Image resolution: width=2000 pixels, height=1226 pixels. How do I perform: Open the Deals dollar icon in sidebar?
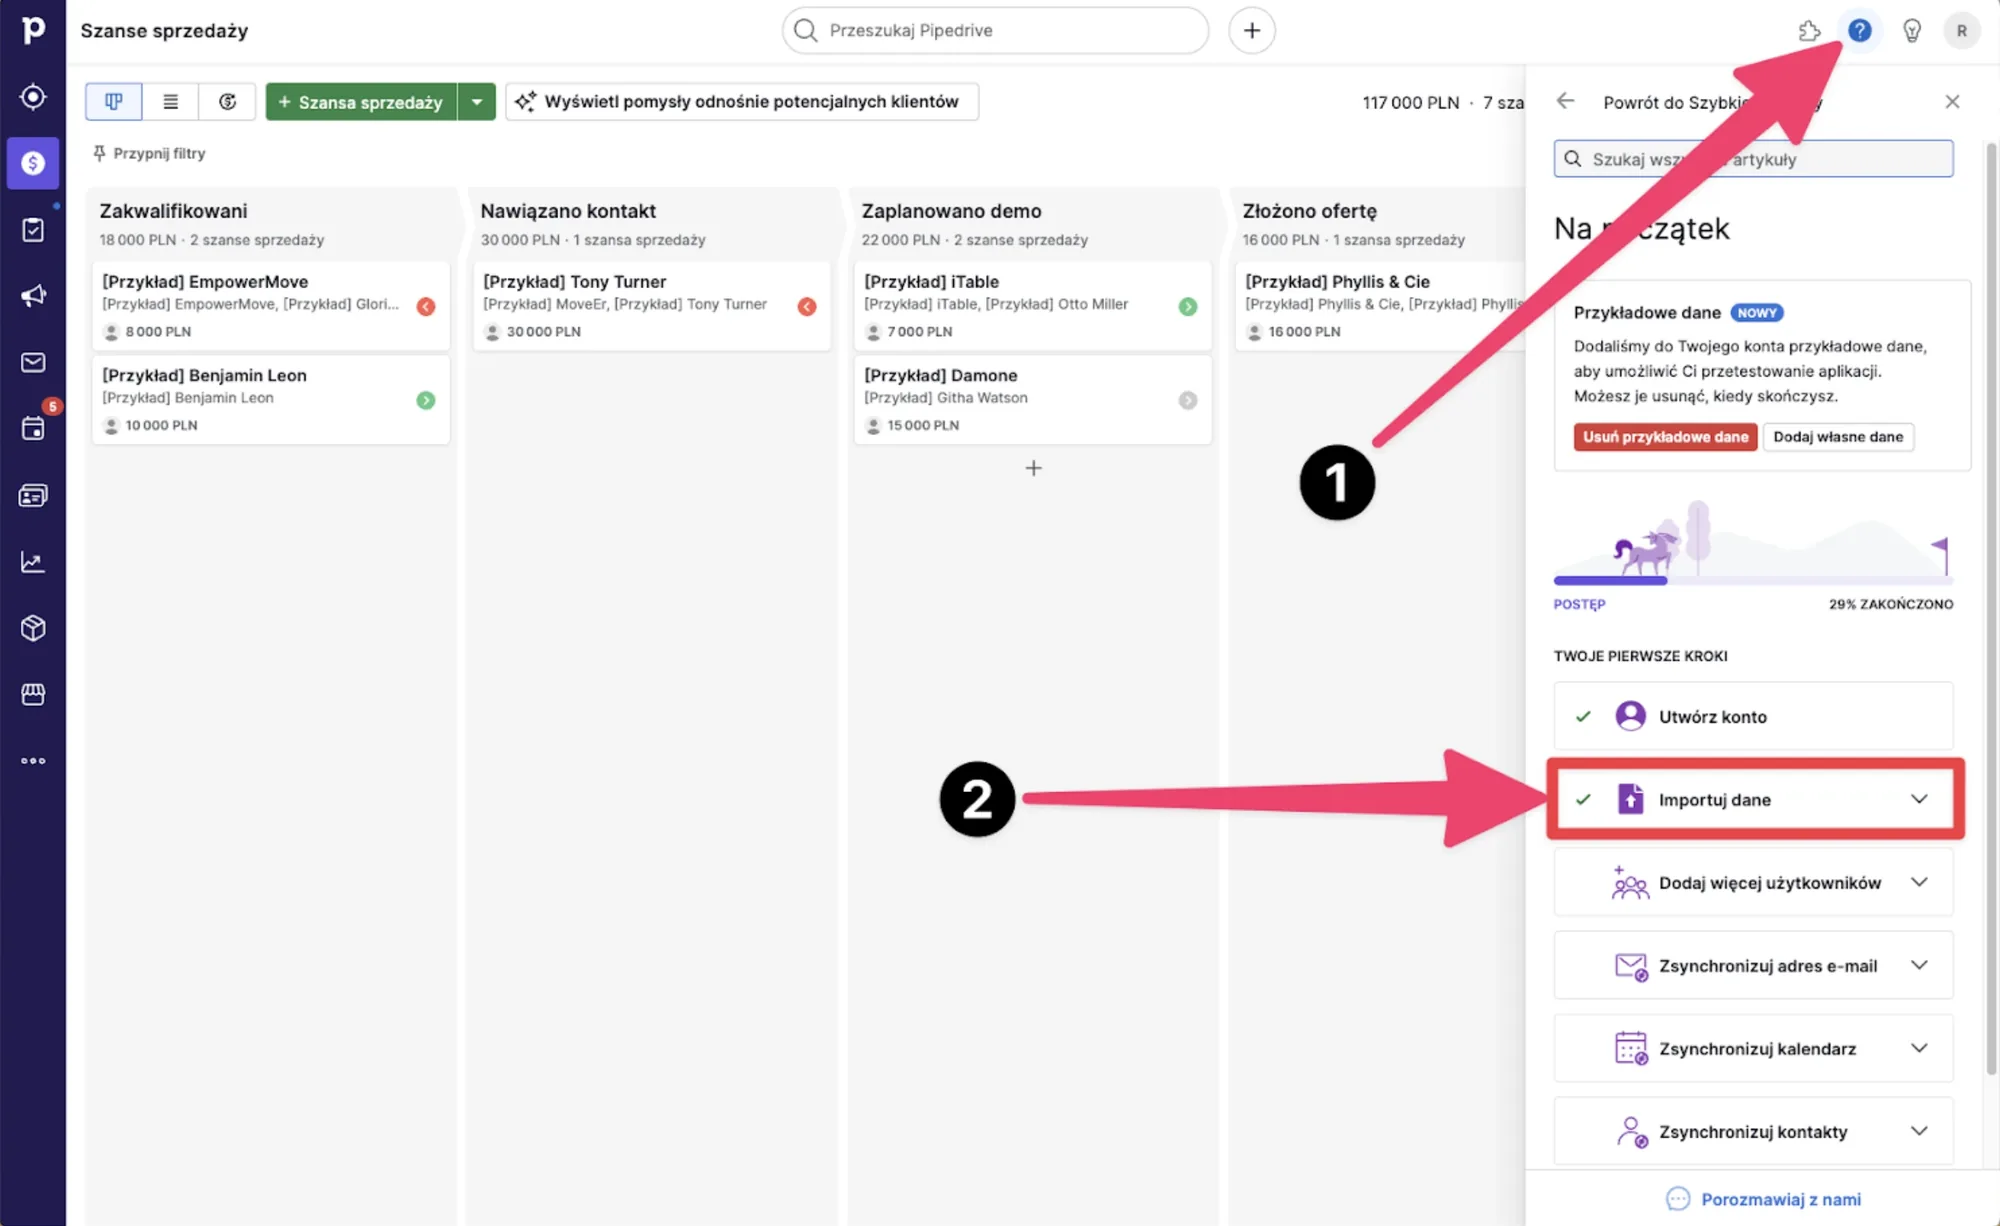point(33,163)
